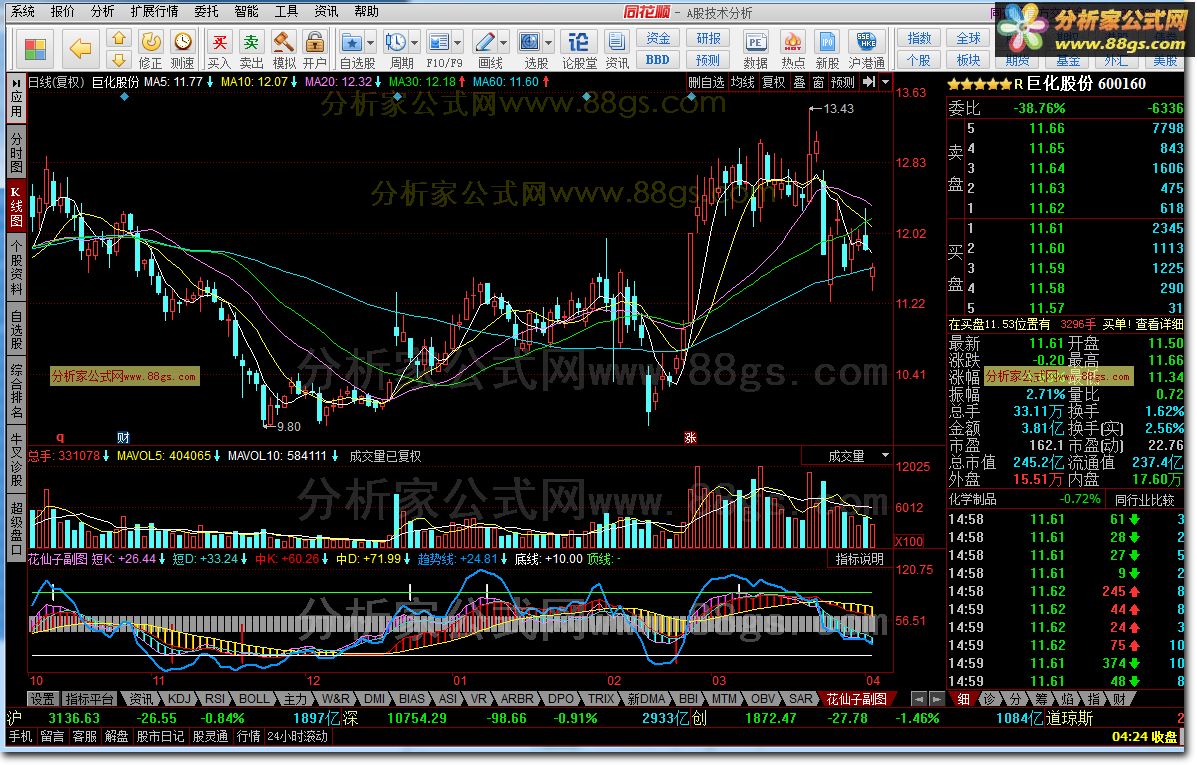
Task: Open the 修正 correction tool
Action: pos(150,49)
